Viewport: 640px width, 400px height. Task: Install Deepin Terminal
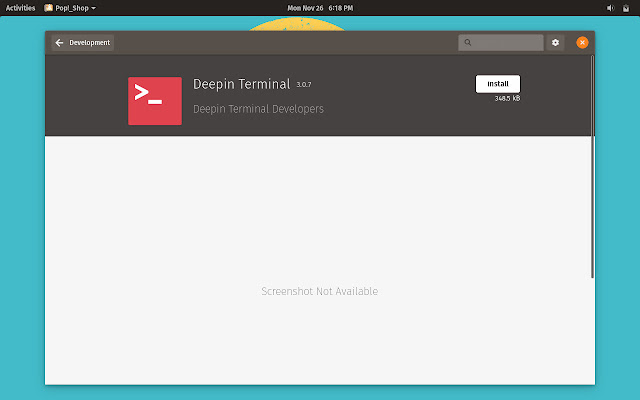[x=498, y=84]
